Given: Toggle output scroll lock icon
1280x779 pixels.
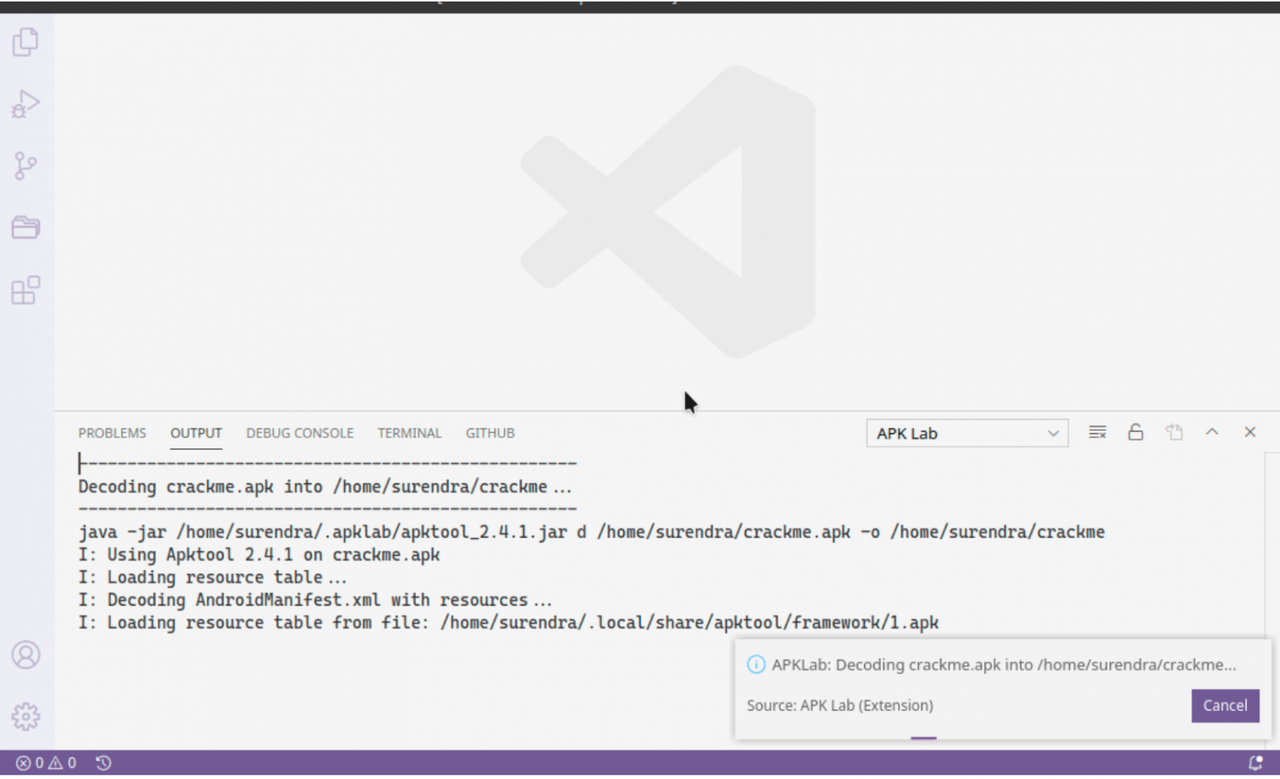Looking at the screenshot, I should coord(1135,433).
